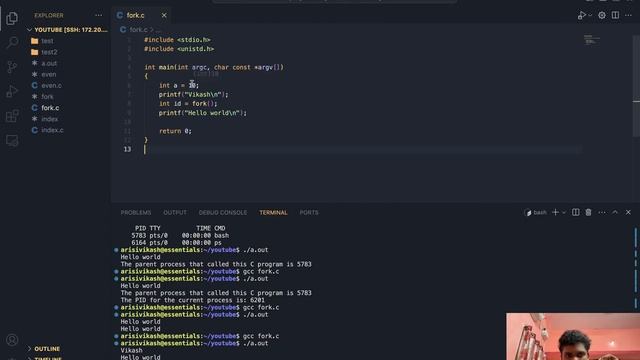Create a new terminal with plus icon
The image size is (640, 360).
555,212
